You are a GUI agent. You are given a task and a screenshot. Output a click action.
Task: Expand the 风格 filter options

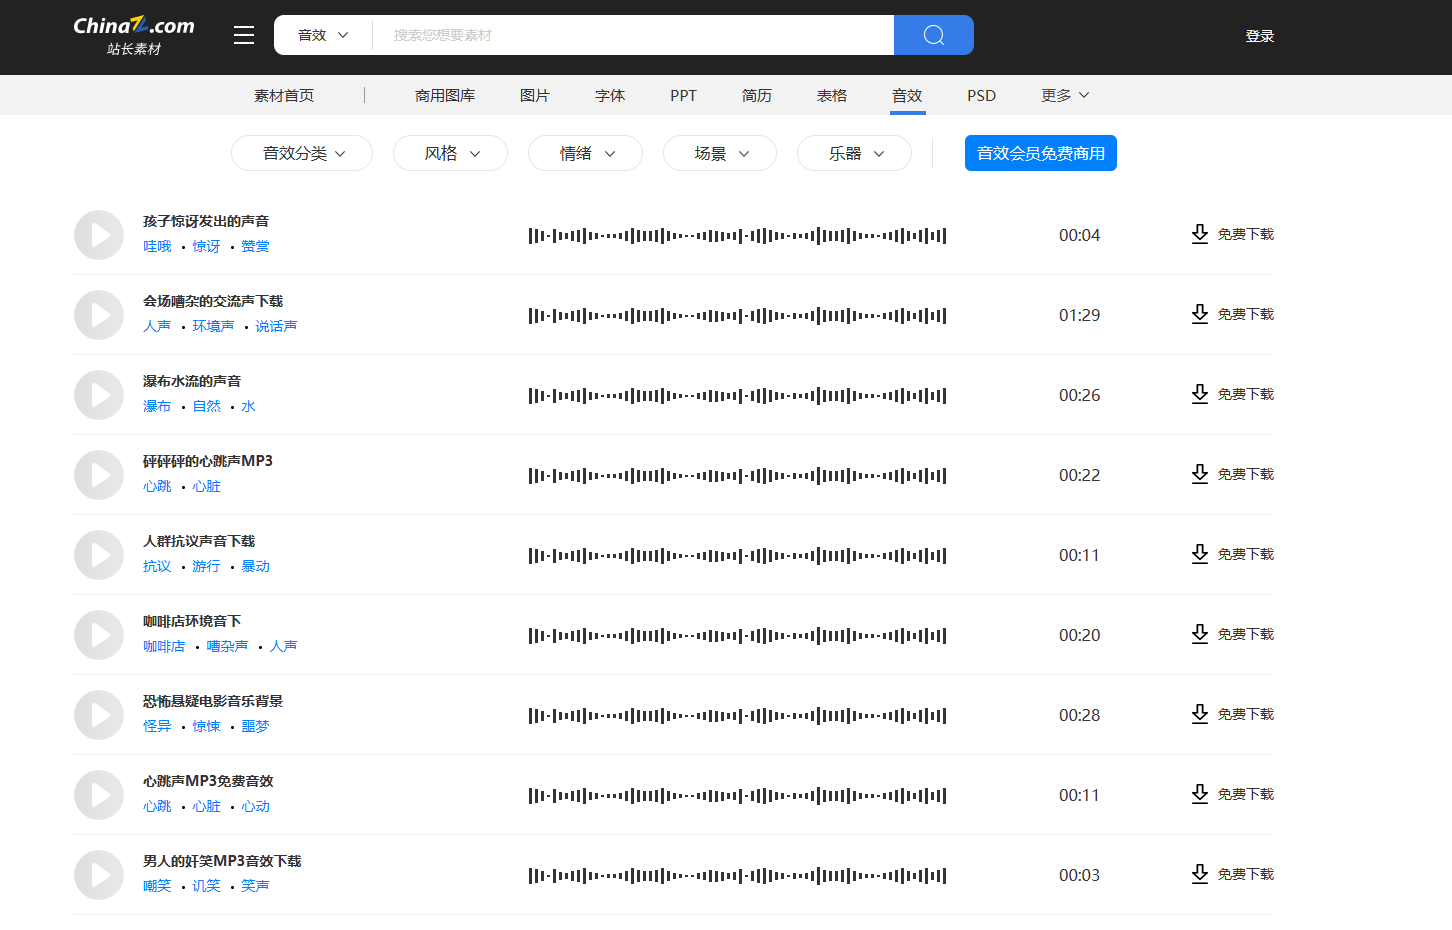(x=450, y=153)
